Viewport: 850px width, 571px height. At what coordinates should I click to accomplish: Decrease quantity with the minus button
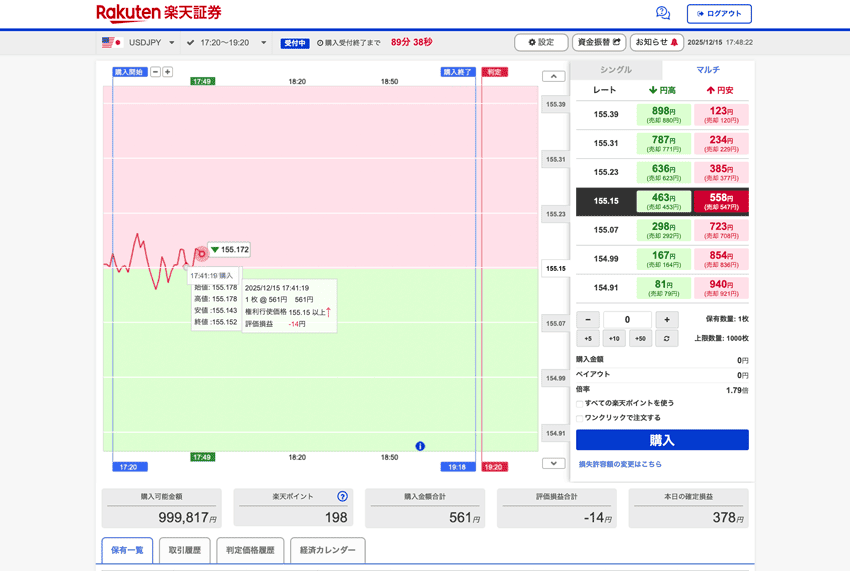pos(588,319)
